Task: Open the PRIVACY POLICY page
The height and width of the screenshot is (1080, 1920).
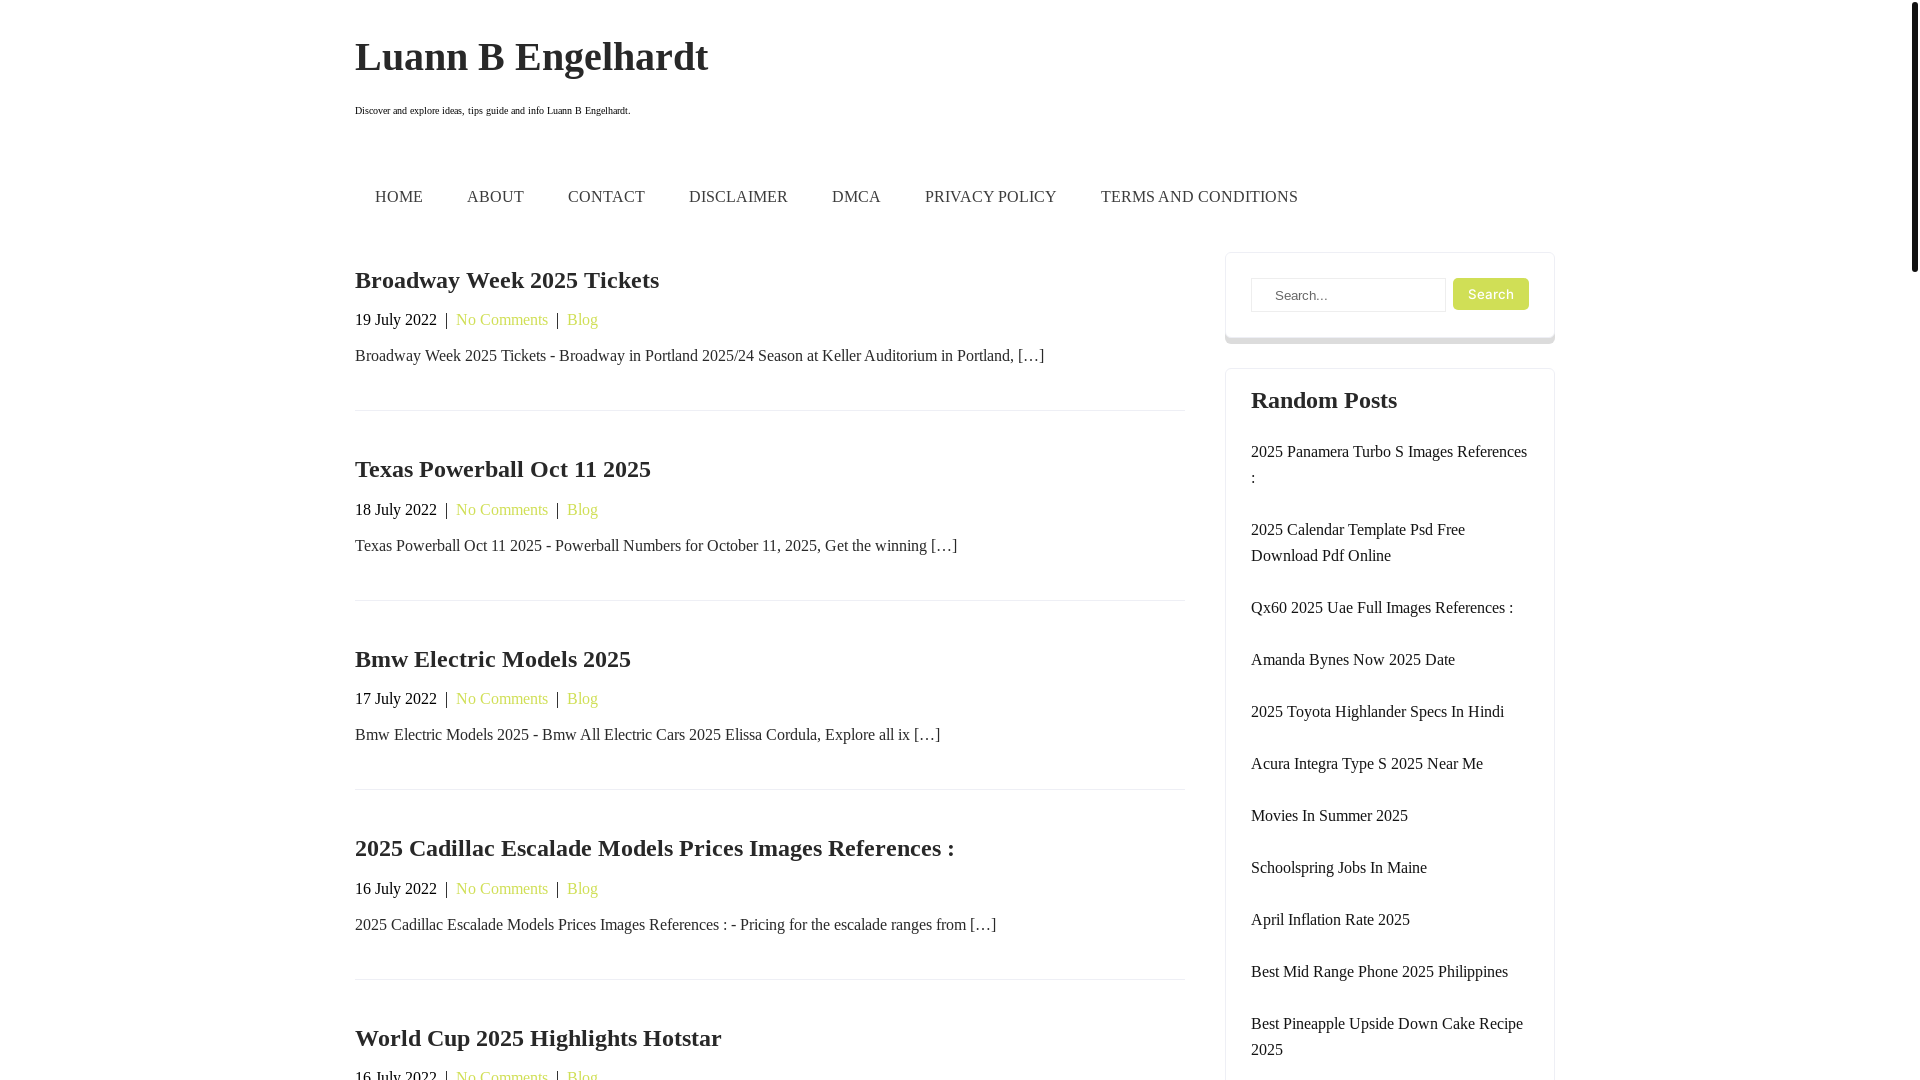Action: click(990, 197)
